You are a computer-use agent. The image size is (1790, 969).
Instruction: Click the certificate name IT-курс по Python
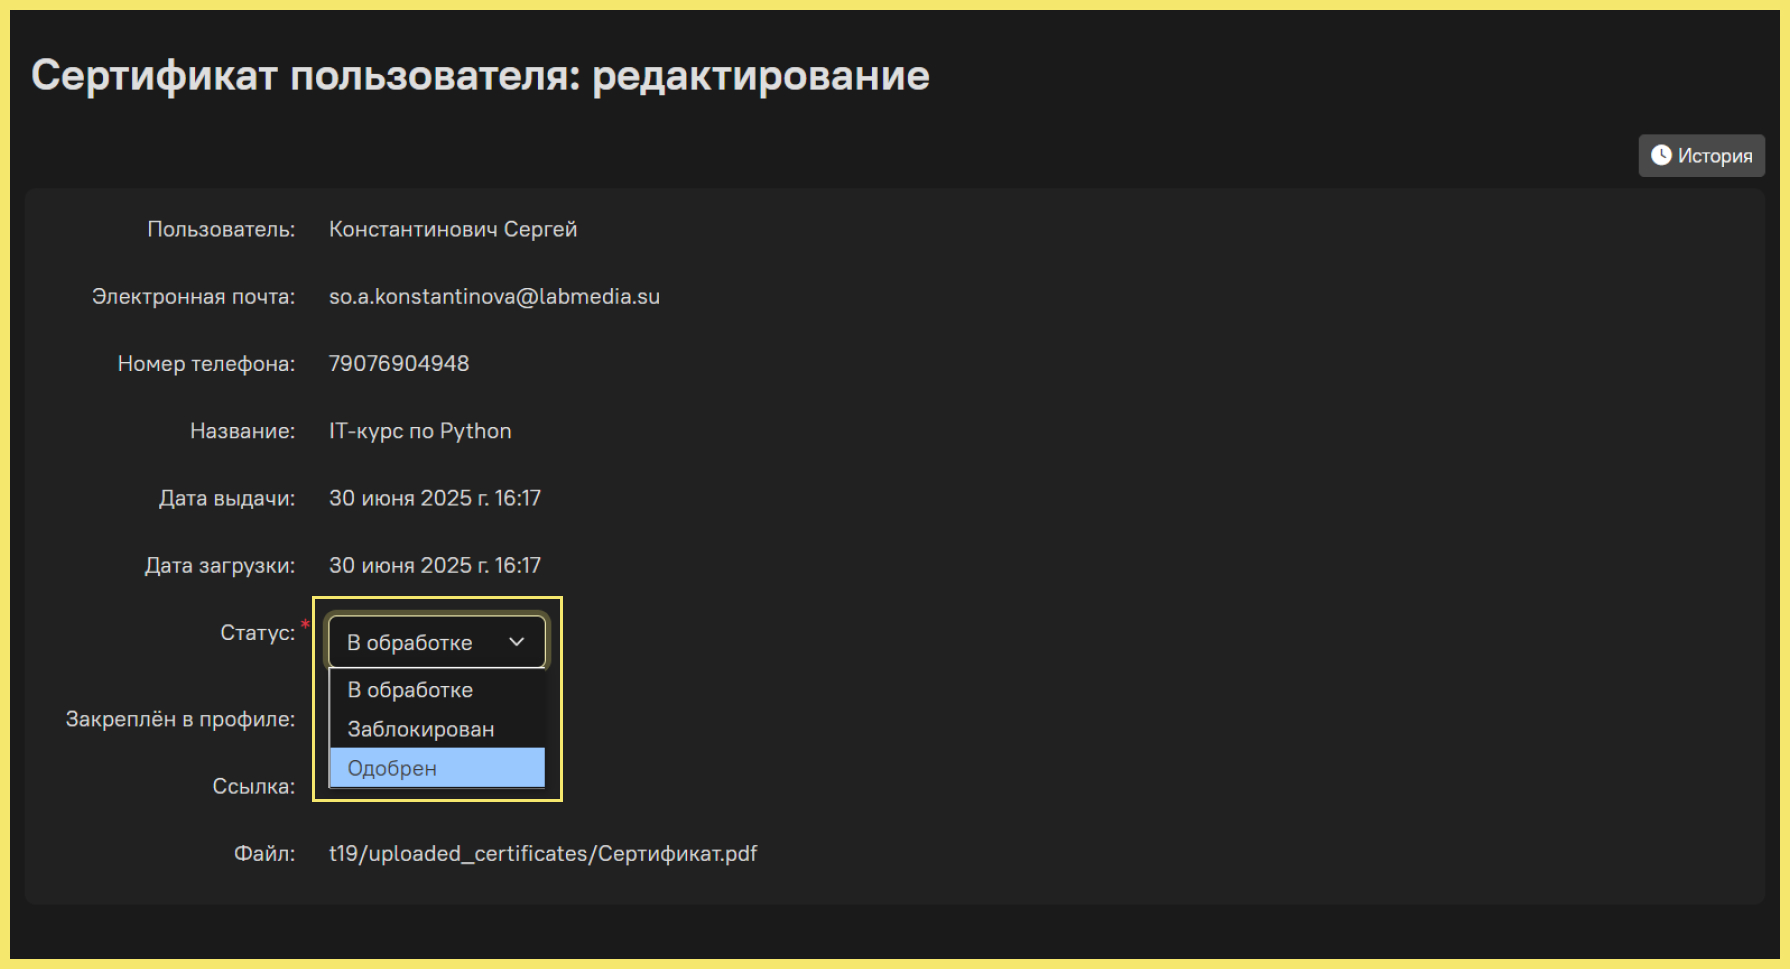[x=420, y=431]
